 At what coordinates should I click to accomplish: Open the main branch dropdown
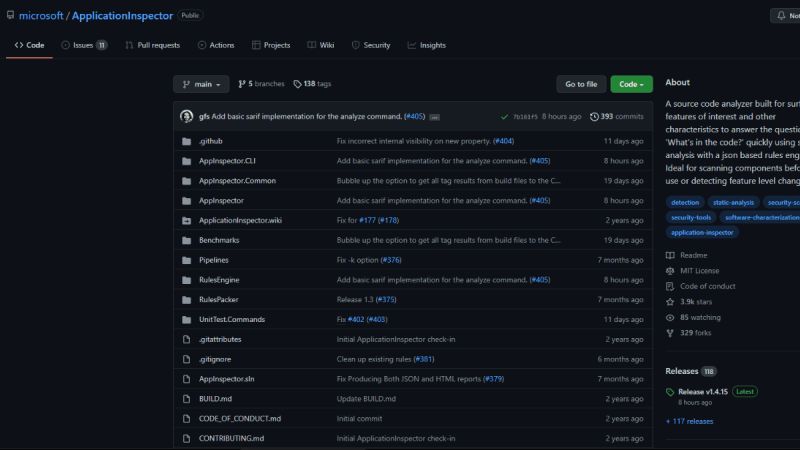click(201, 84)
